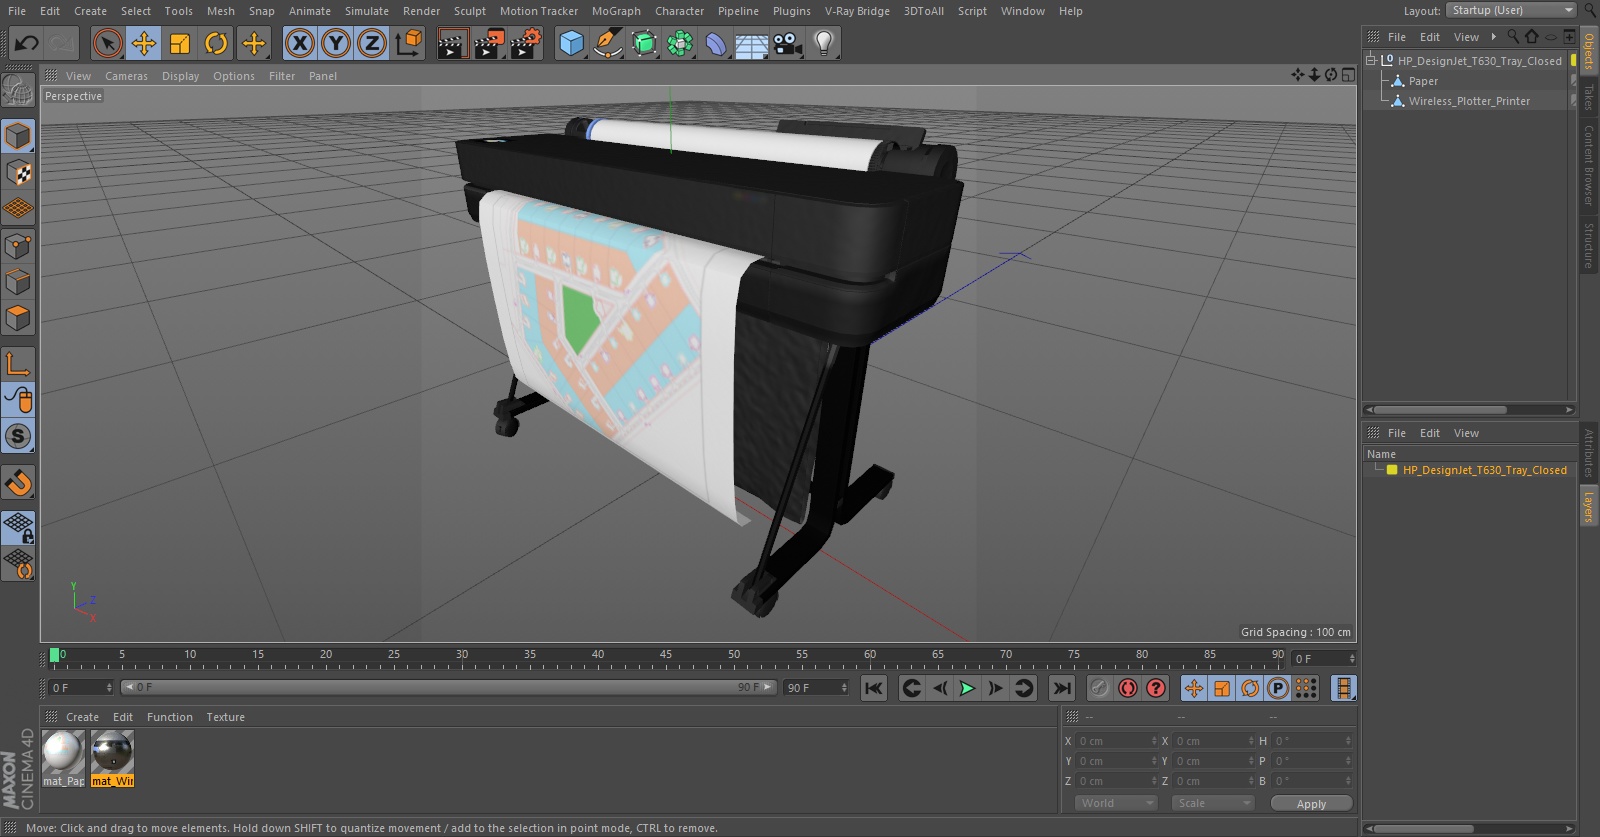Click Object Manager search magnifier icon
The image size is (1600, 837).
coord(1513,36)
